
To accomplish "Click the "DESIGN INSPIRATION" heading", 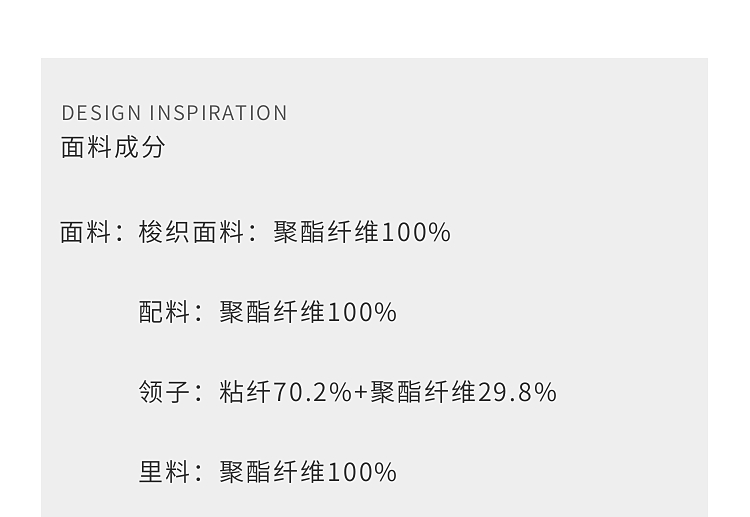I will point(174,113).
